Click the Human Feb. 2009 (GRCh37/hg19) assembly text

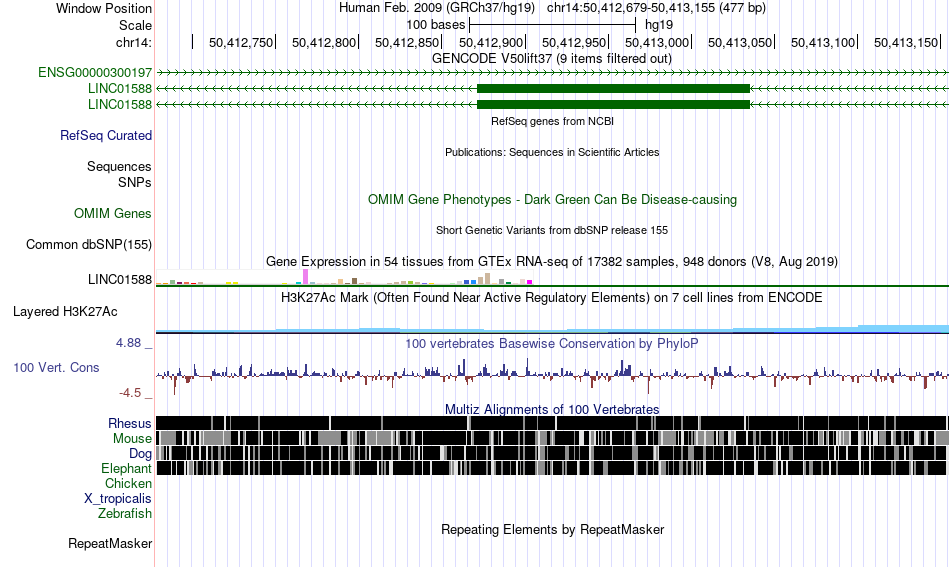437,8
